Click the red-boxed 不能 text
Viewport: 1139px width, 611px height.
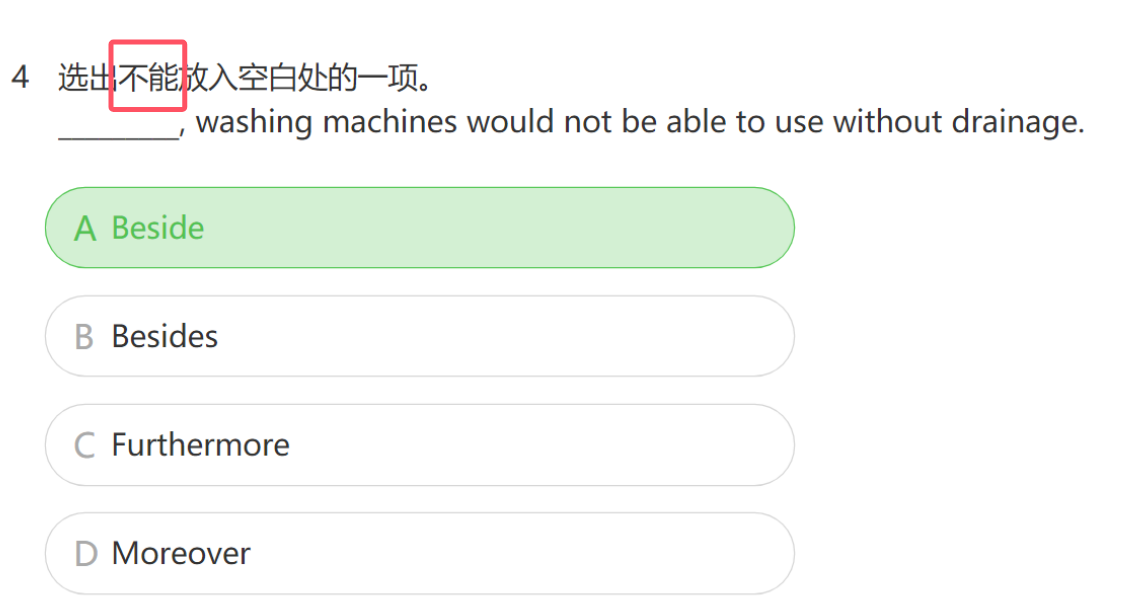pyautogui.click(x=148, y=76)
